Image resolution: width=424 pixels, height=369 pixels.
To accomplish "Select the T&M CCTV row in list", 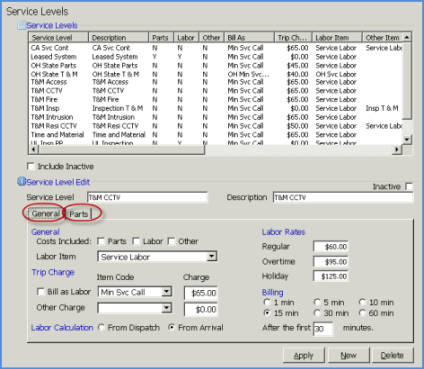I will click(216, 91).
